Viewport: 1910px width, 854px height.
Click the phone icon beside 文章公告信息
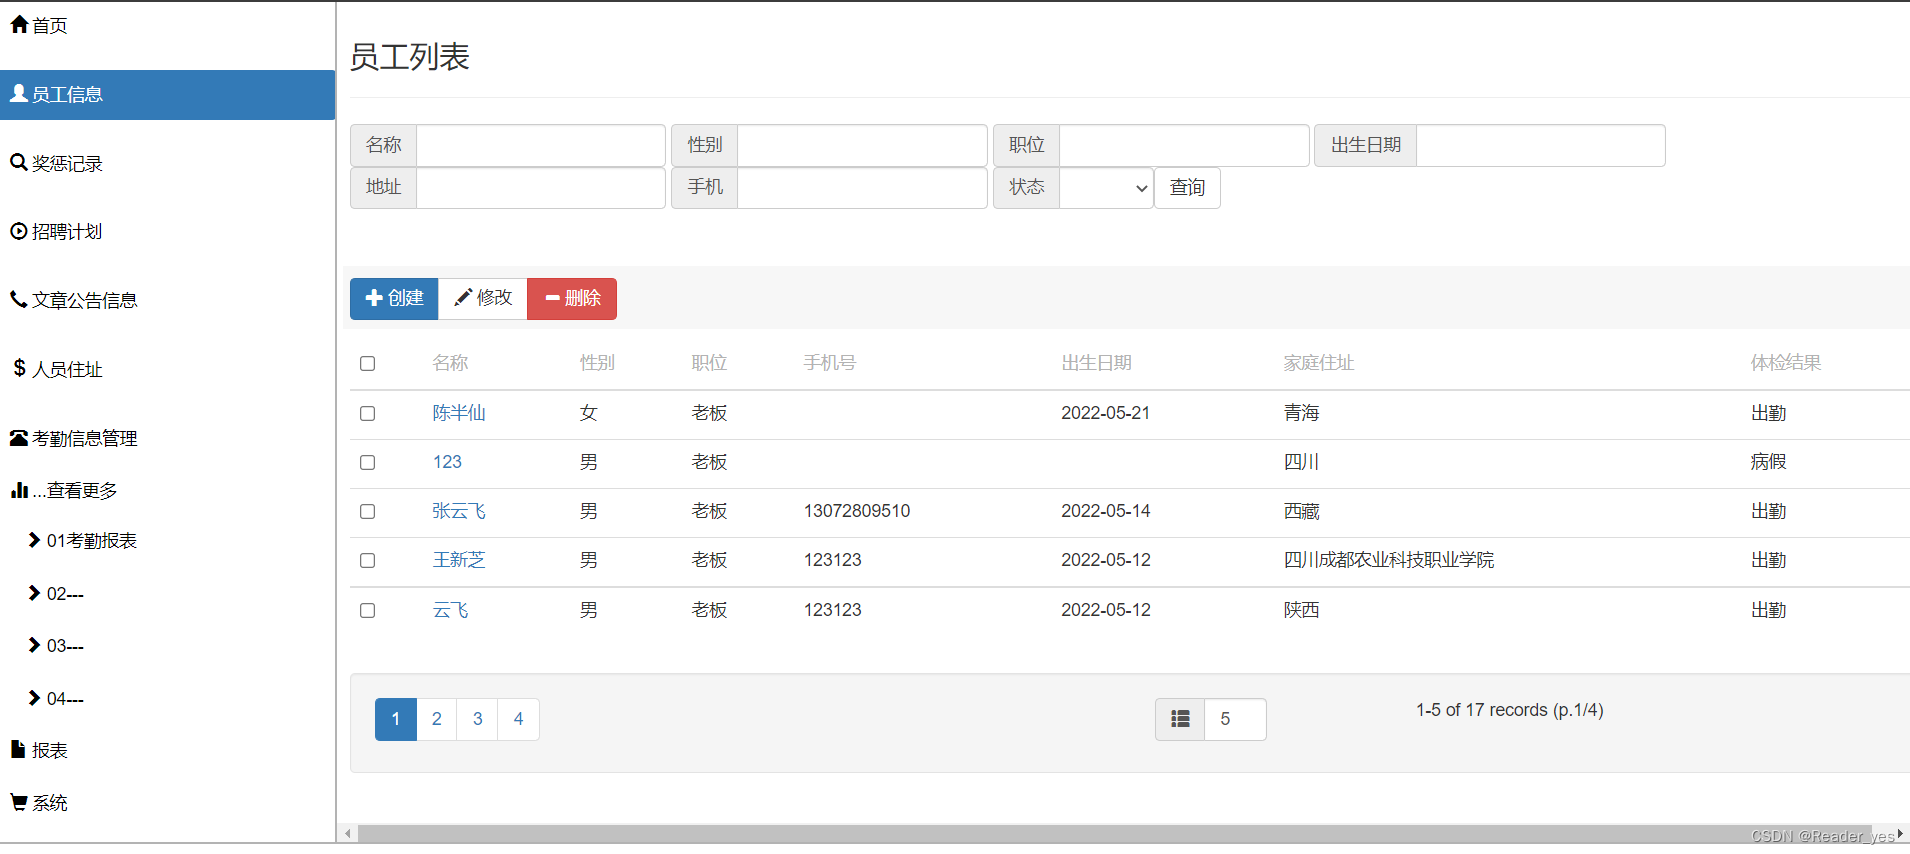tap(19, 299)
